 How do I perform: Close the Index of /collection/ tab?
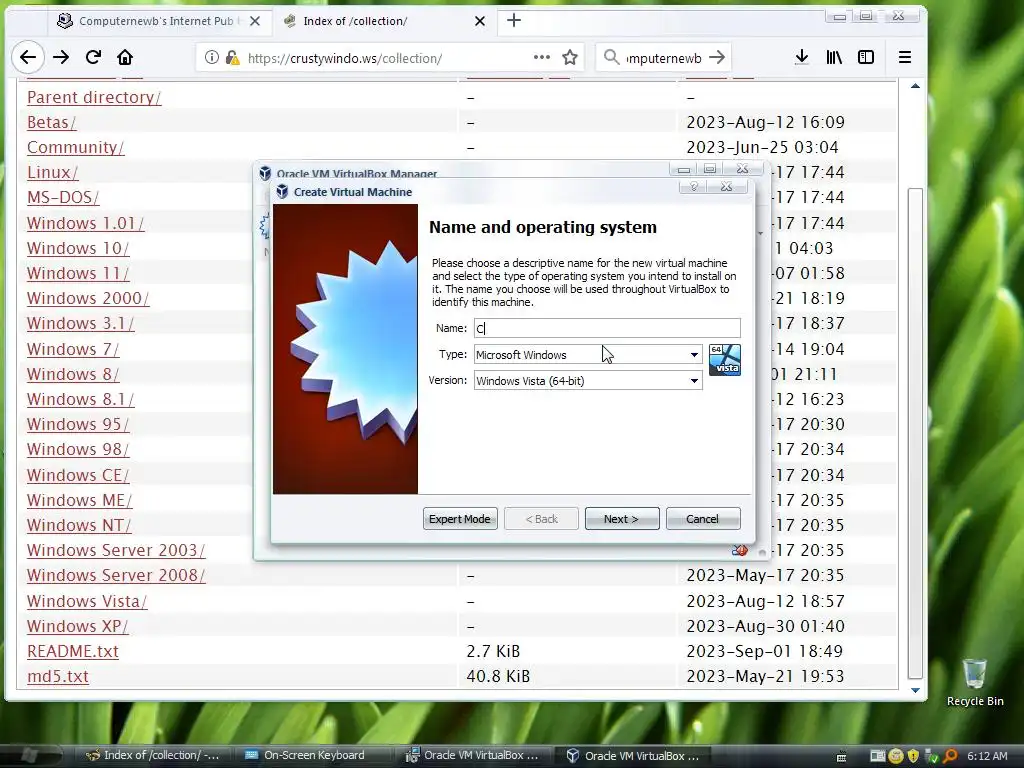pos(480,21)
